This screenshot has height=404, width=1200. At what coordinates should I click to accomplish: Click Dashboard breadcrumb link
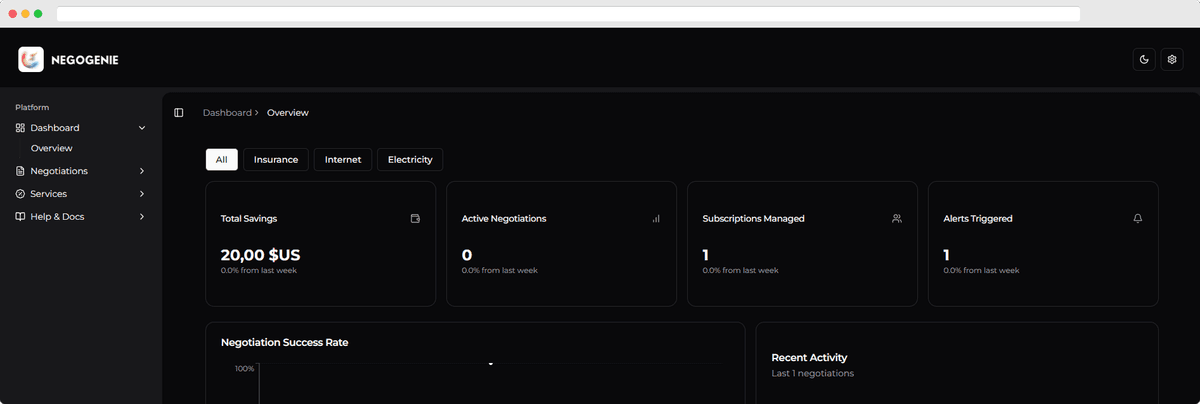click(227, 113)
